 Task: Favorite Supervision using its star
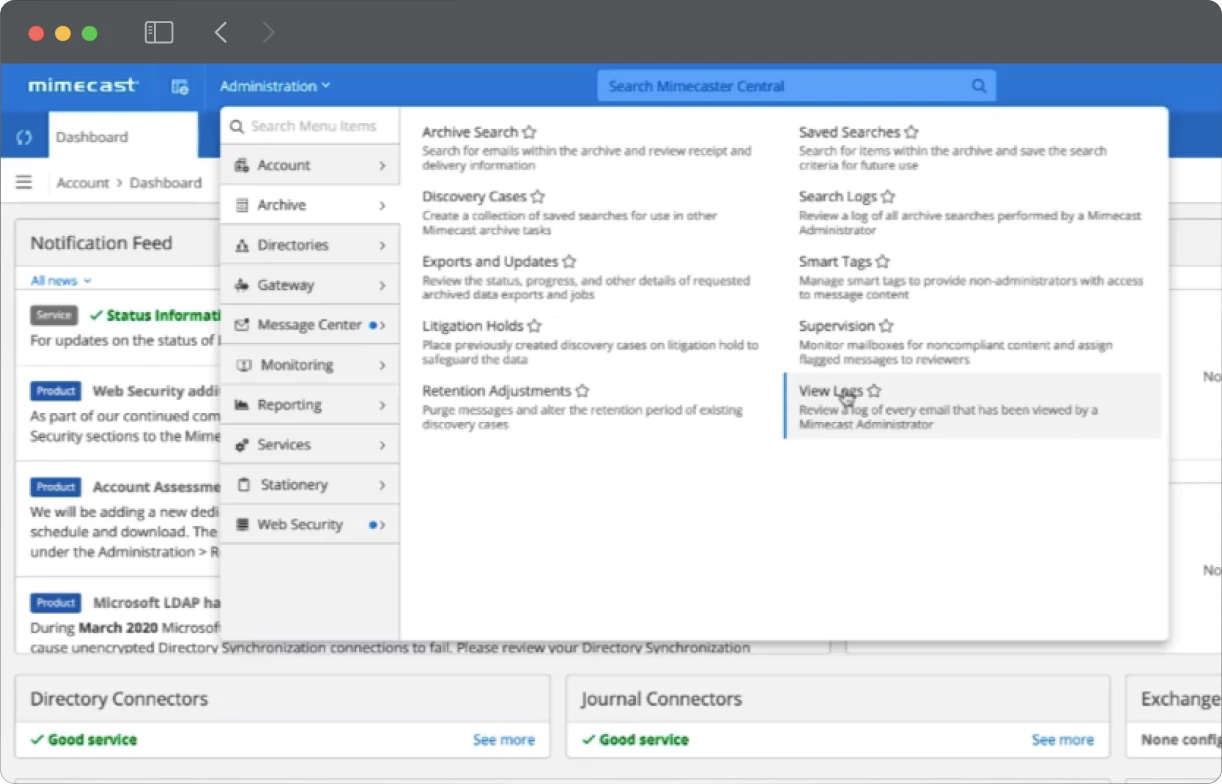886,326
